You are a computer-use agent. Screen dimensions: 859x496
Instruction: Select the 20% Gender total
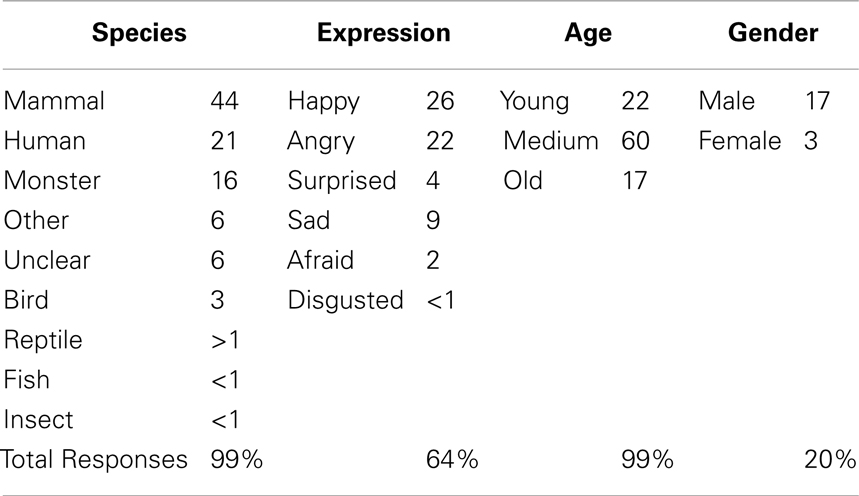pyautogui.click(x=830, y=459)
